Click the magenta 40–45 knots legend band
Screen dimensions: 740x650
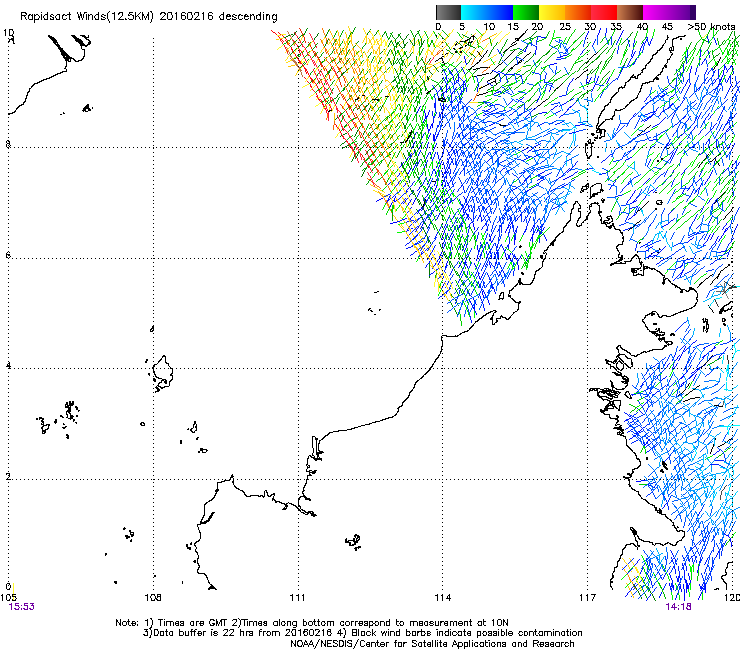(656, 12)
